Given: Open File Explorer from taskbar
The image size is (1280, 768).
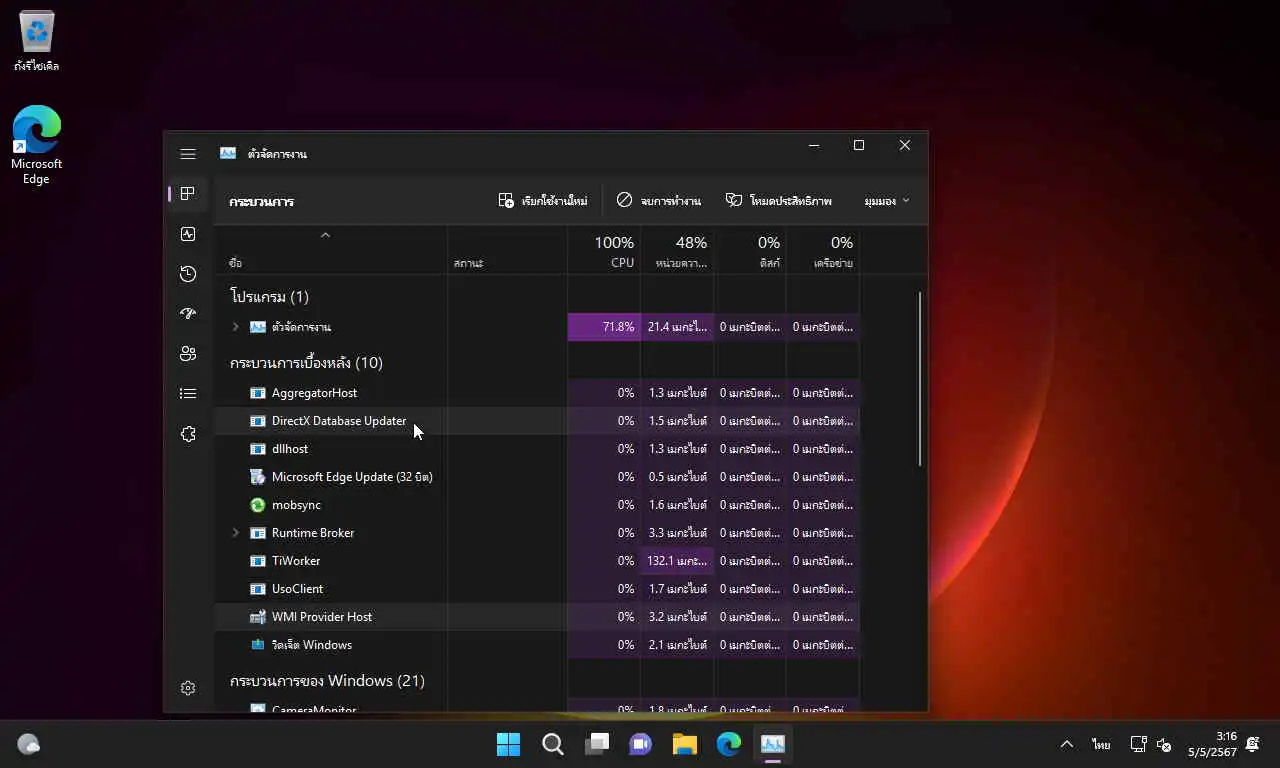Looking at the screenshot, I should point(684,744).
